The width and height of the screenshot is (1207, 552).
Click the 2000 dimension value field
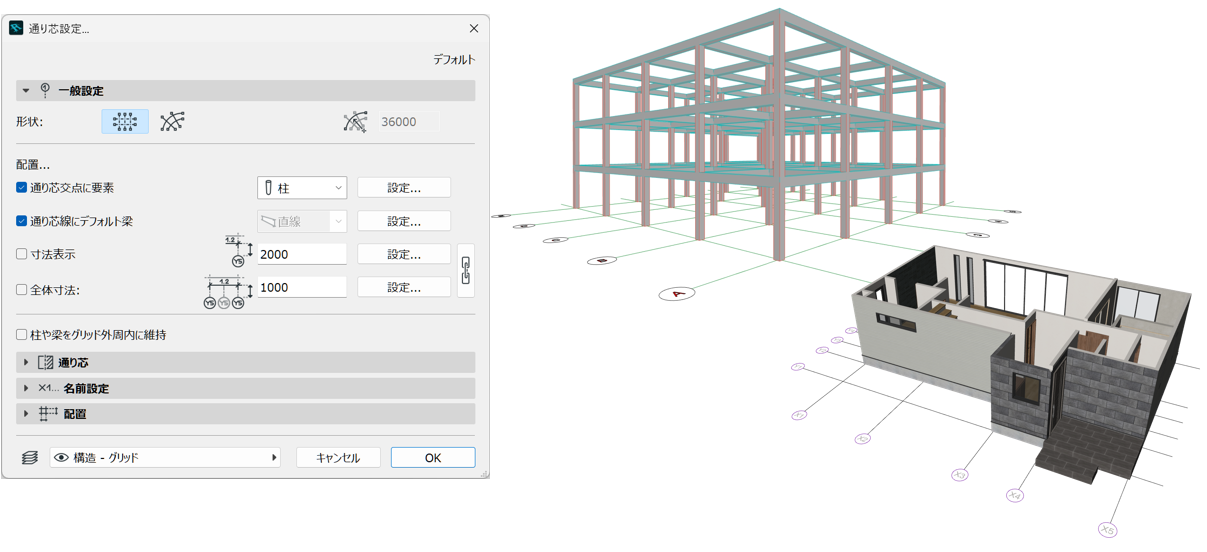(302, 255)
